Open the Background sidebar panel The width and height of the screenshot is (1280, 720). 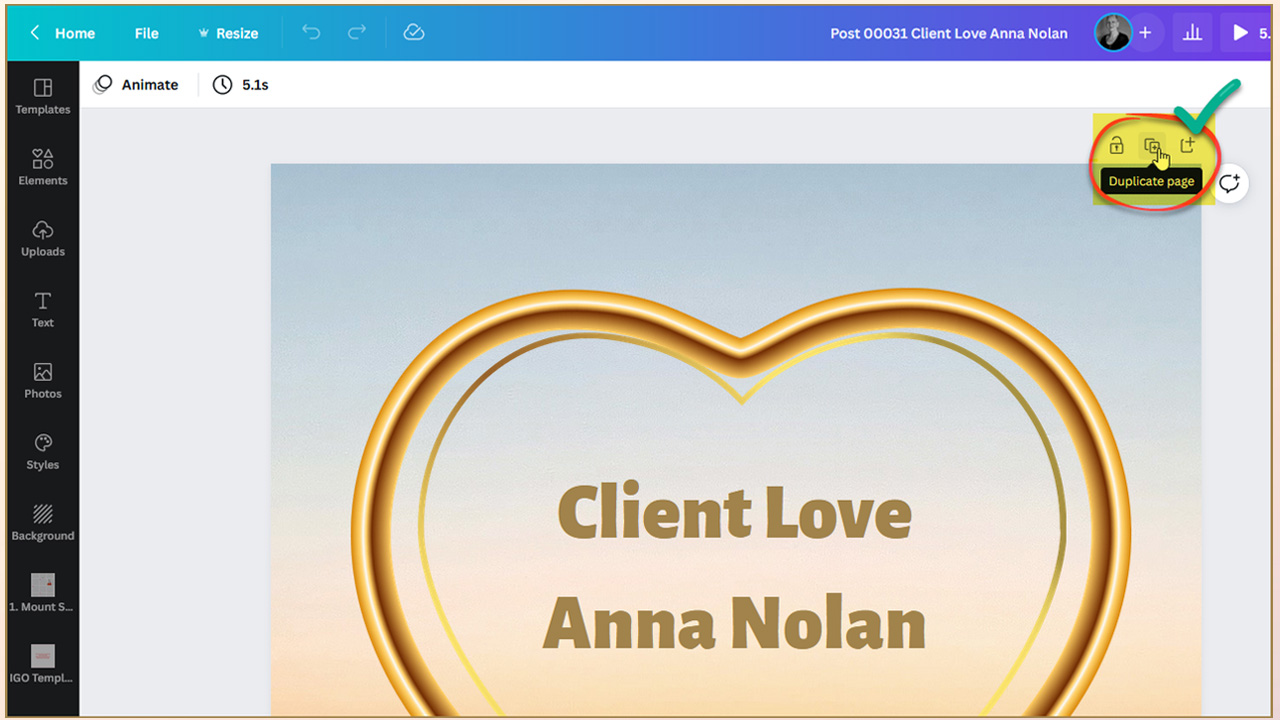tap(43, 523)
